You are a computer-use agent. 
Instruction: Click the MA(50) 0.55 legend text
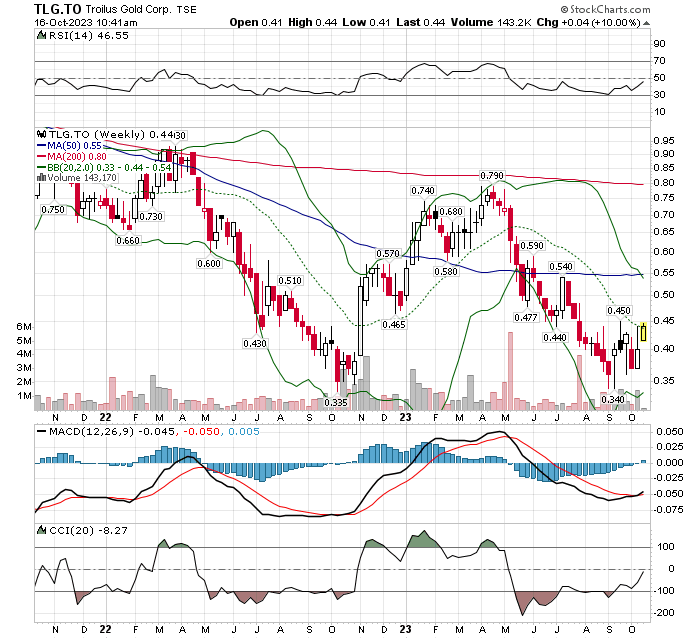coord(75,146)
